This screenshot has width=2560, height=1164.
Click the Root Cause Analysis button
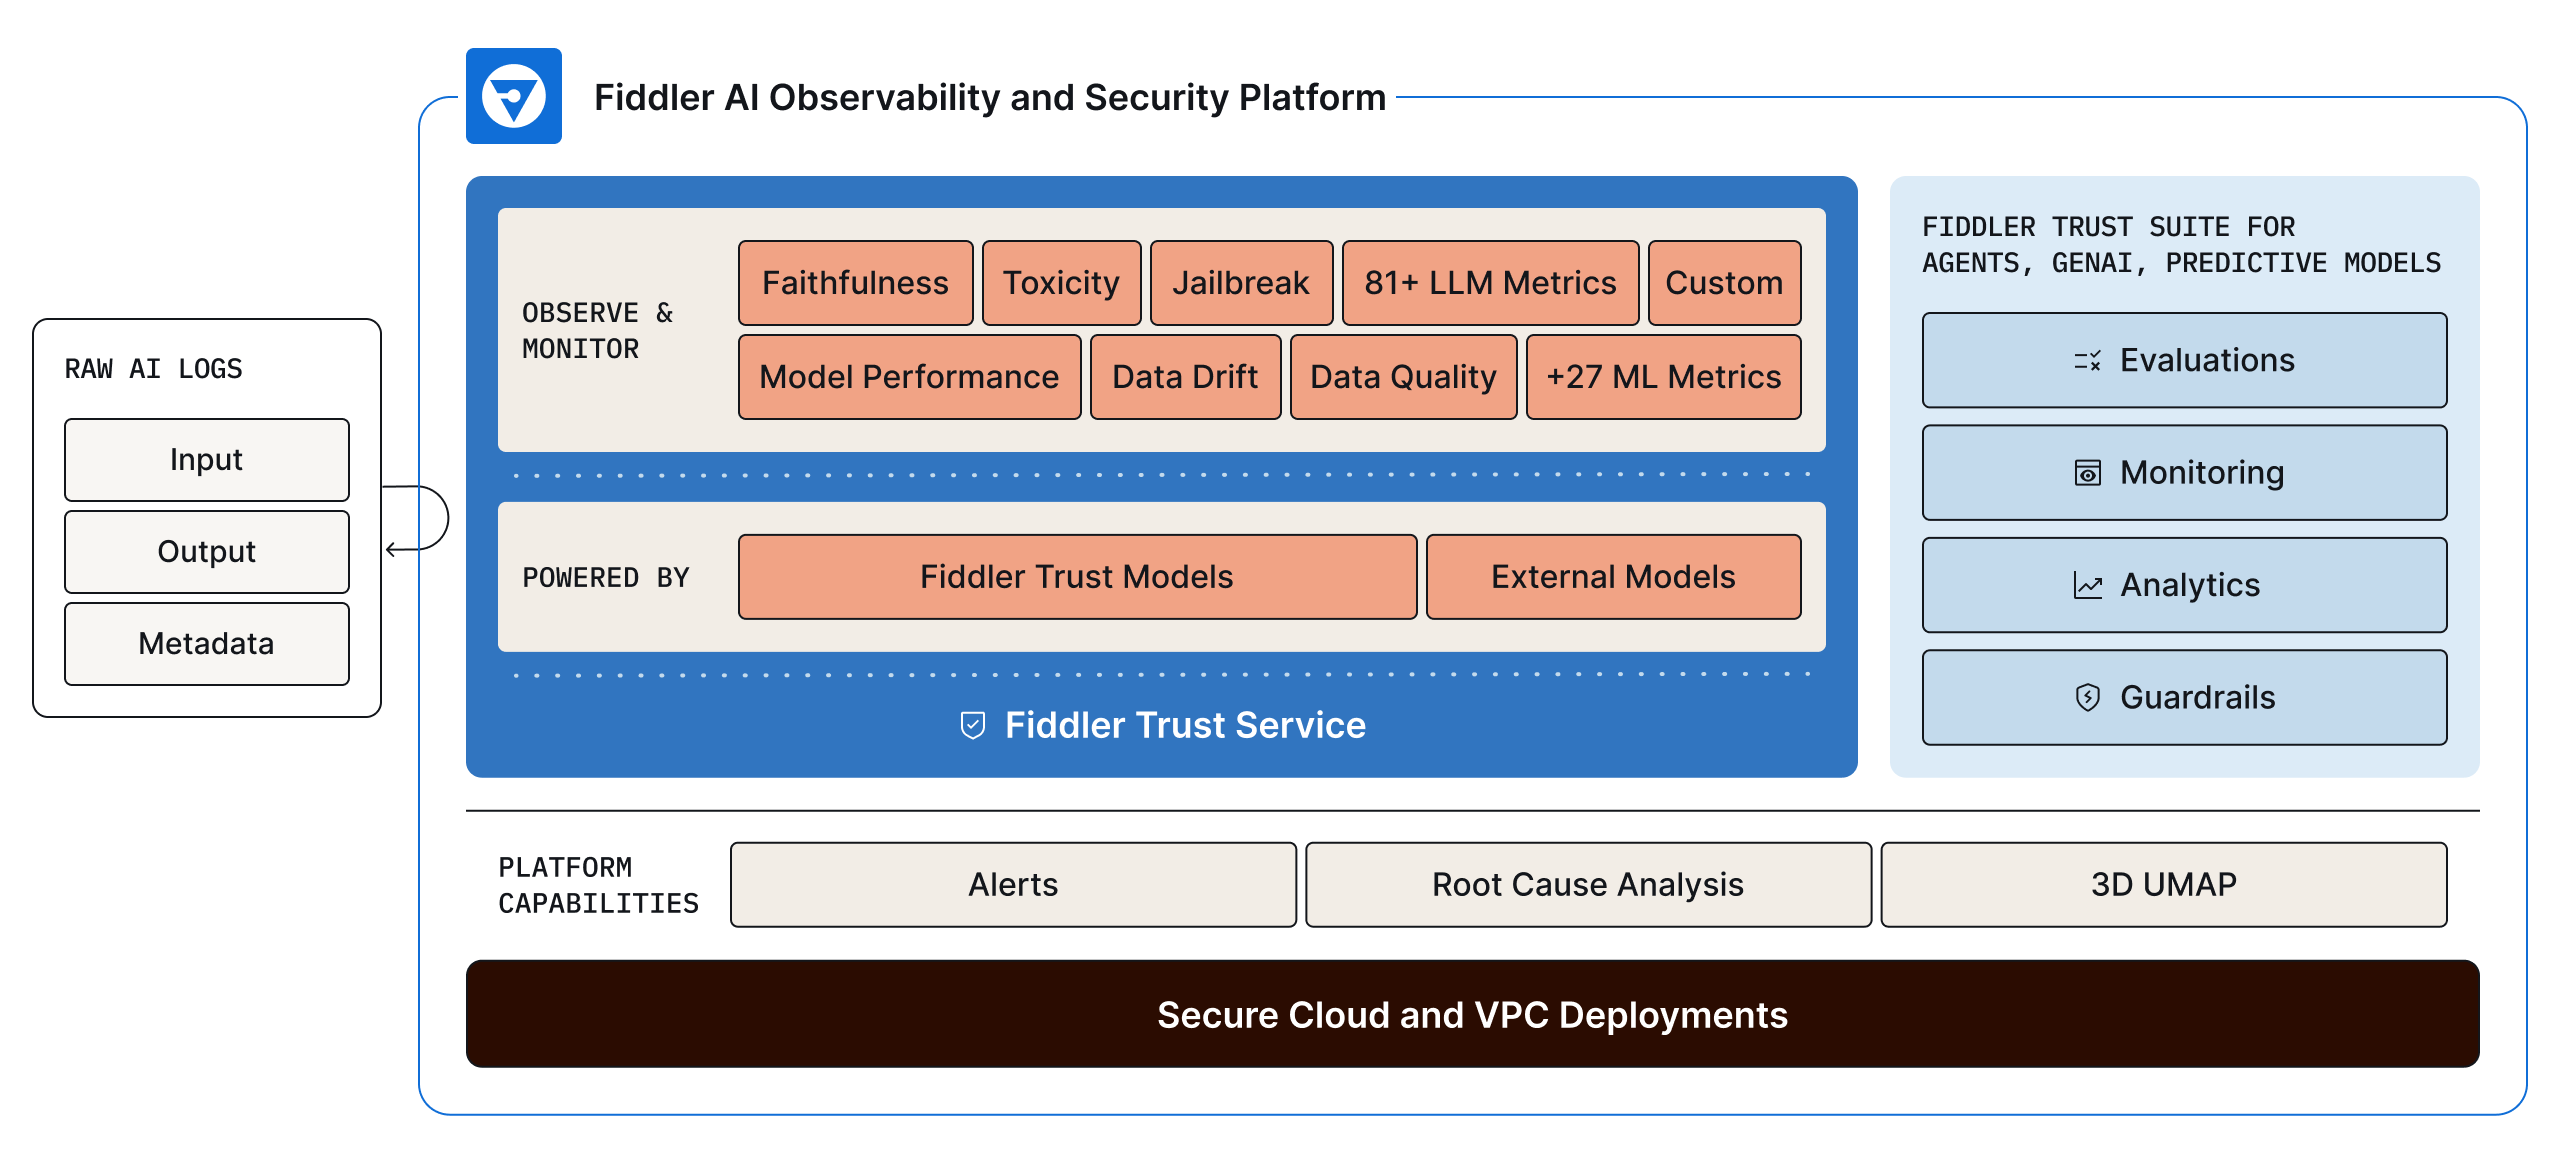[x=1589, y=884]
